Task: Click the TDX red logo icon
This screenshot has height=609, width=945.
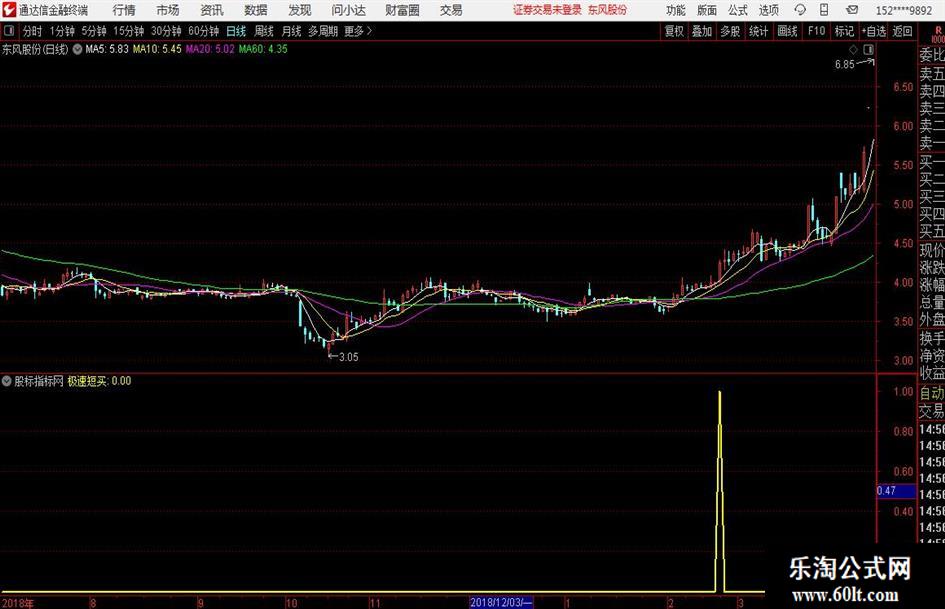Action: [x=9, y=10]
